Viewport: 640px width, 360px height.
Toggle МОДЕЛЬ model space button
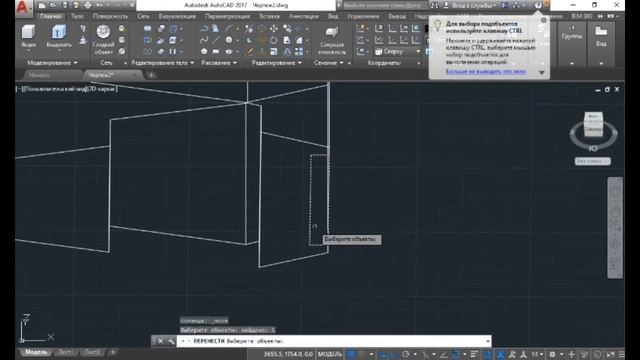click(329, 354)
